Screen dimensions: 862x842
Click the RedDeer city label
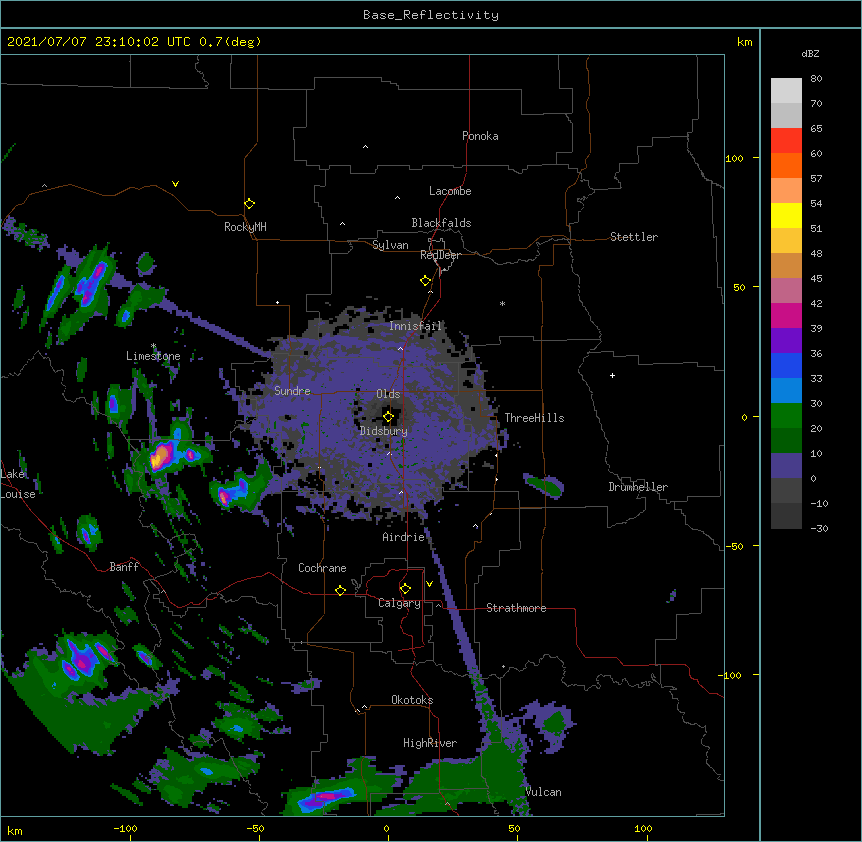440,255
